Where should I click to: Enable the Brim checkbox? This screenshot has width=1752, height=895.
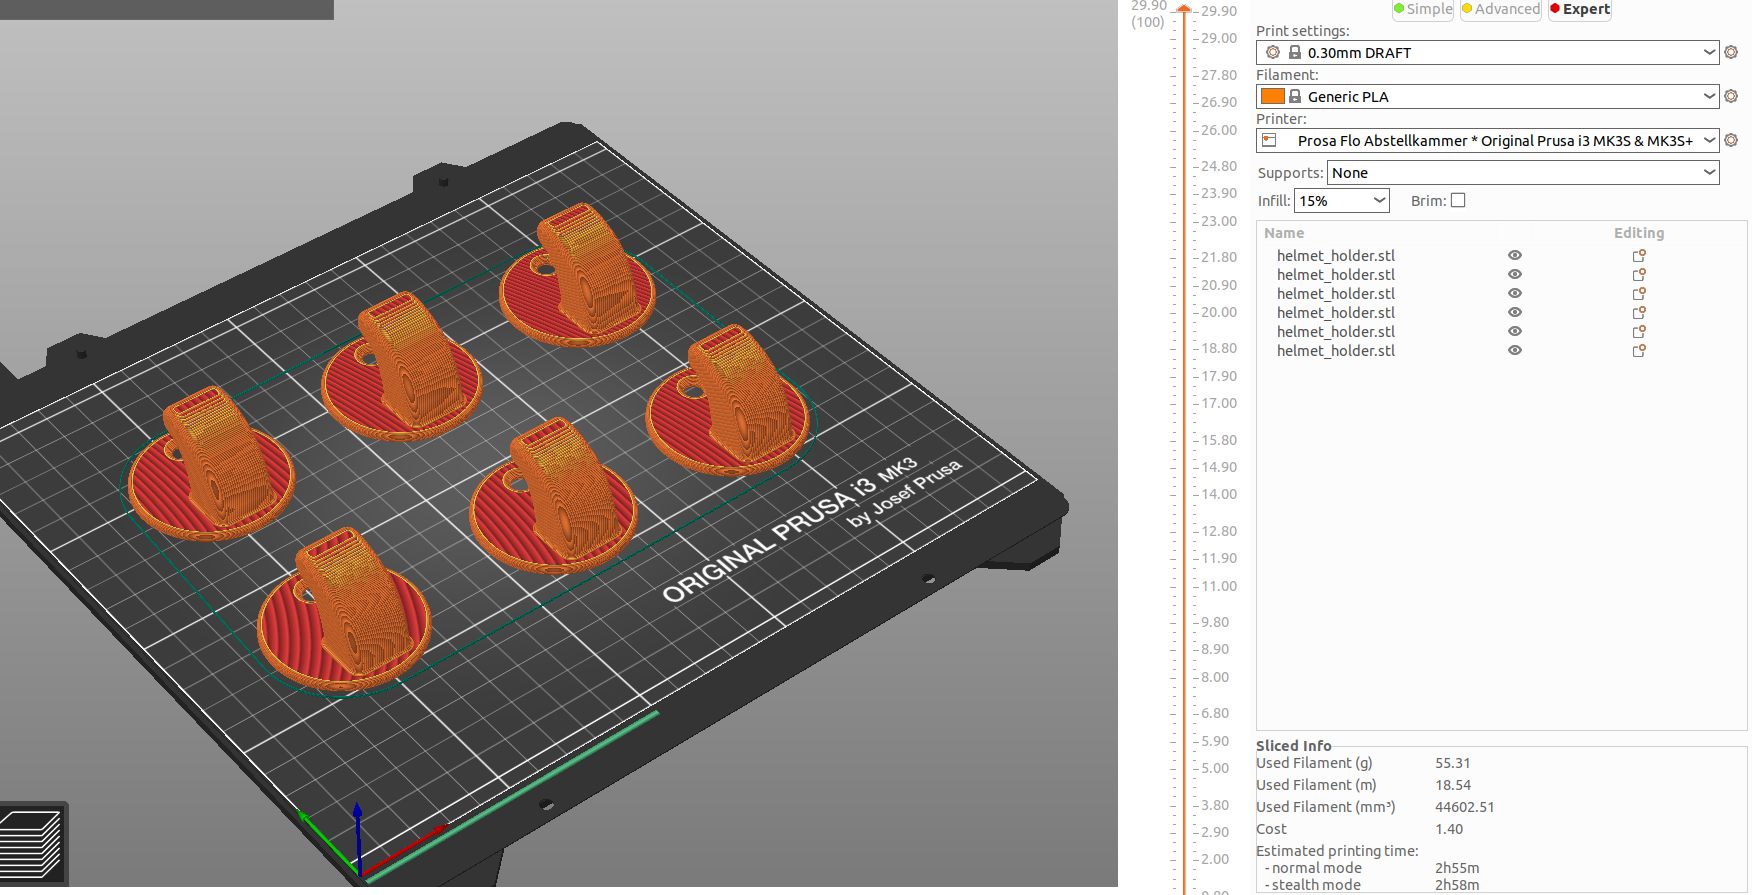coord(1458,200)
